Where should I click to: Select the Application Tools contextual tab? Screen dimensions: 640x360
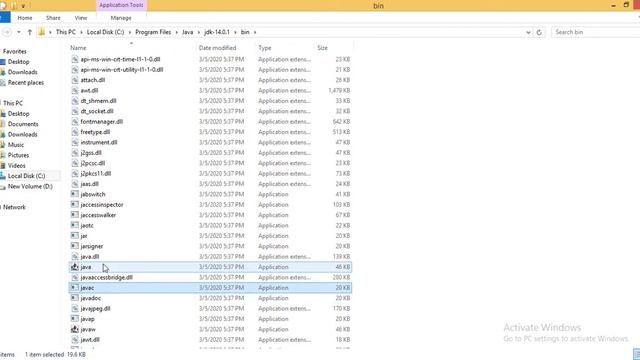coord(121,5)
